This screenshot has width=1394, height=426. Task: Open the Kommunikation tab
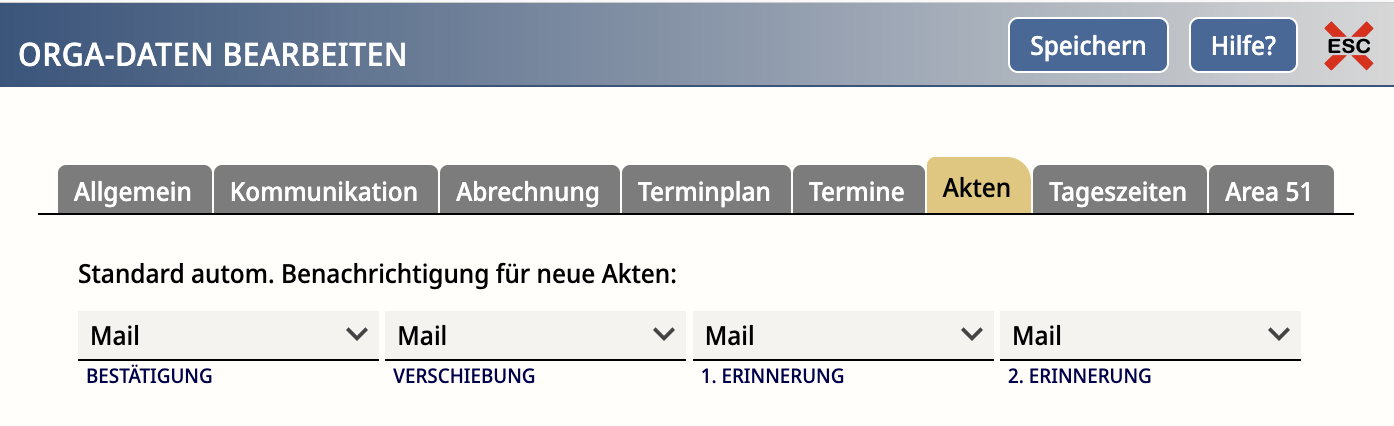[x=325, y=190]
